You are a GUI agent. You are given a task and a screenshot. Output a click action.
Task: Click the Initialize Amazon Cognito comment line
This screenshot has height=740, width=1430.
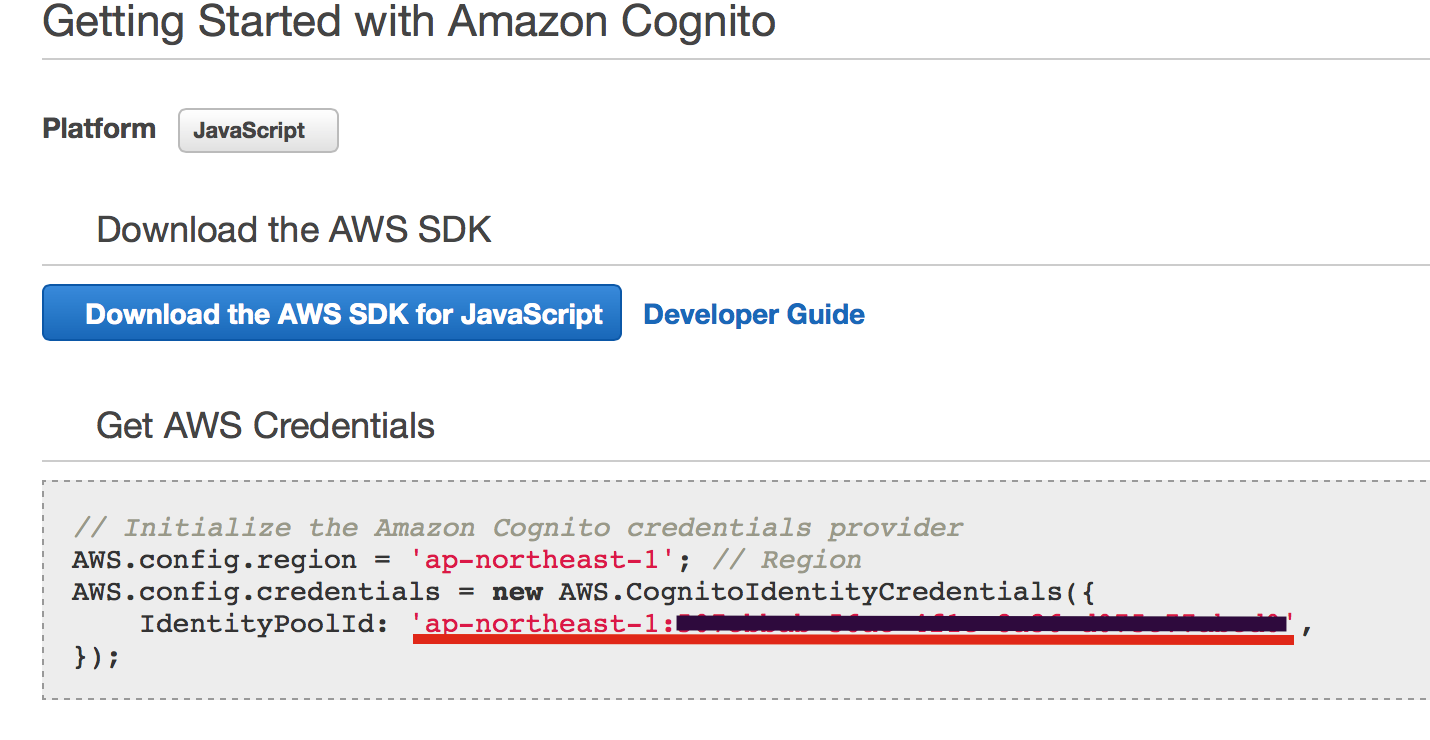point(517,527)
